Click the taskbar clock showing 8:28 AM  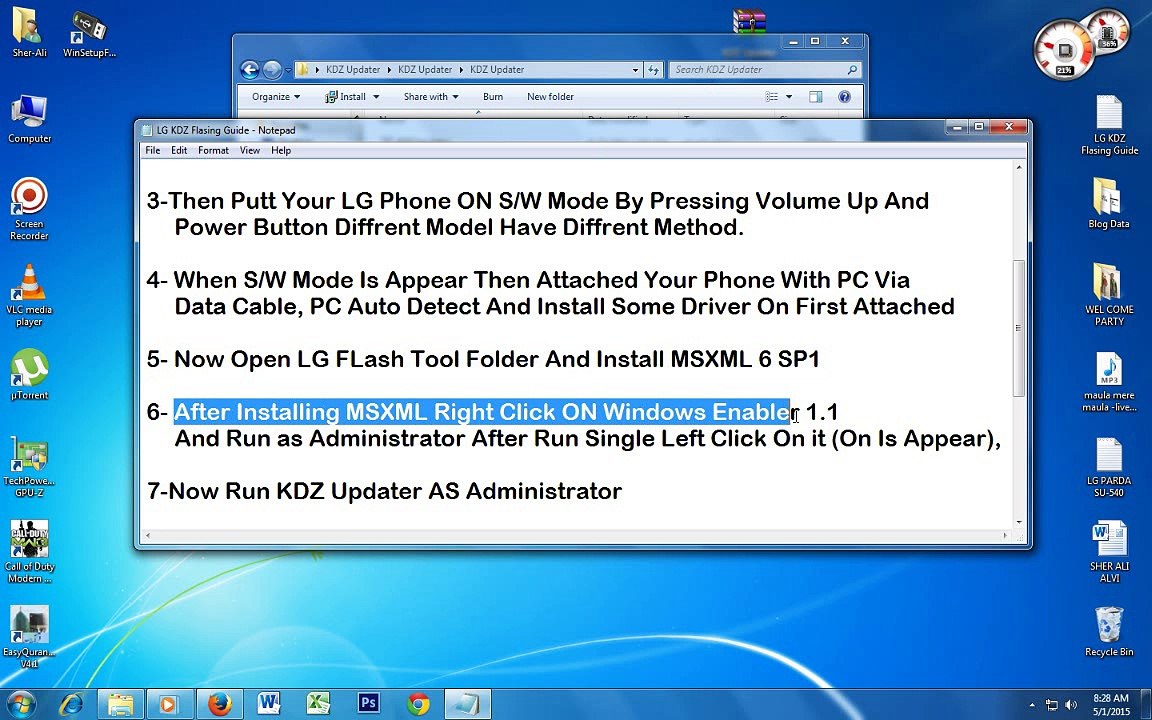click(x=1110, y=705)
